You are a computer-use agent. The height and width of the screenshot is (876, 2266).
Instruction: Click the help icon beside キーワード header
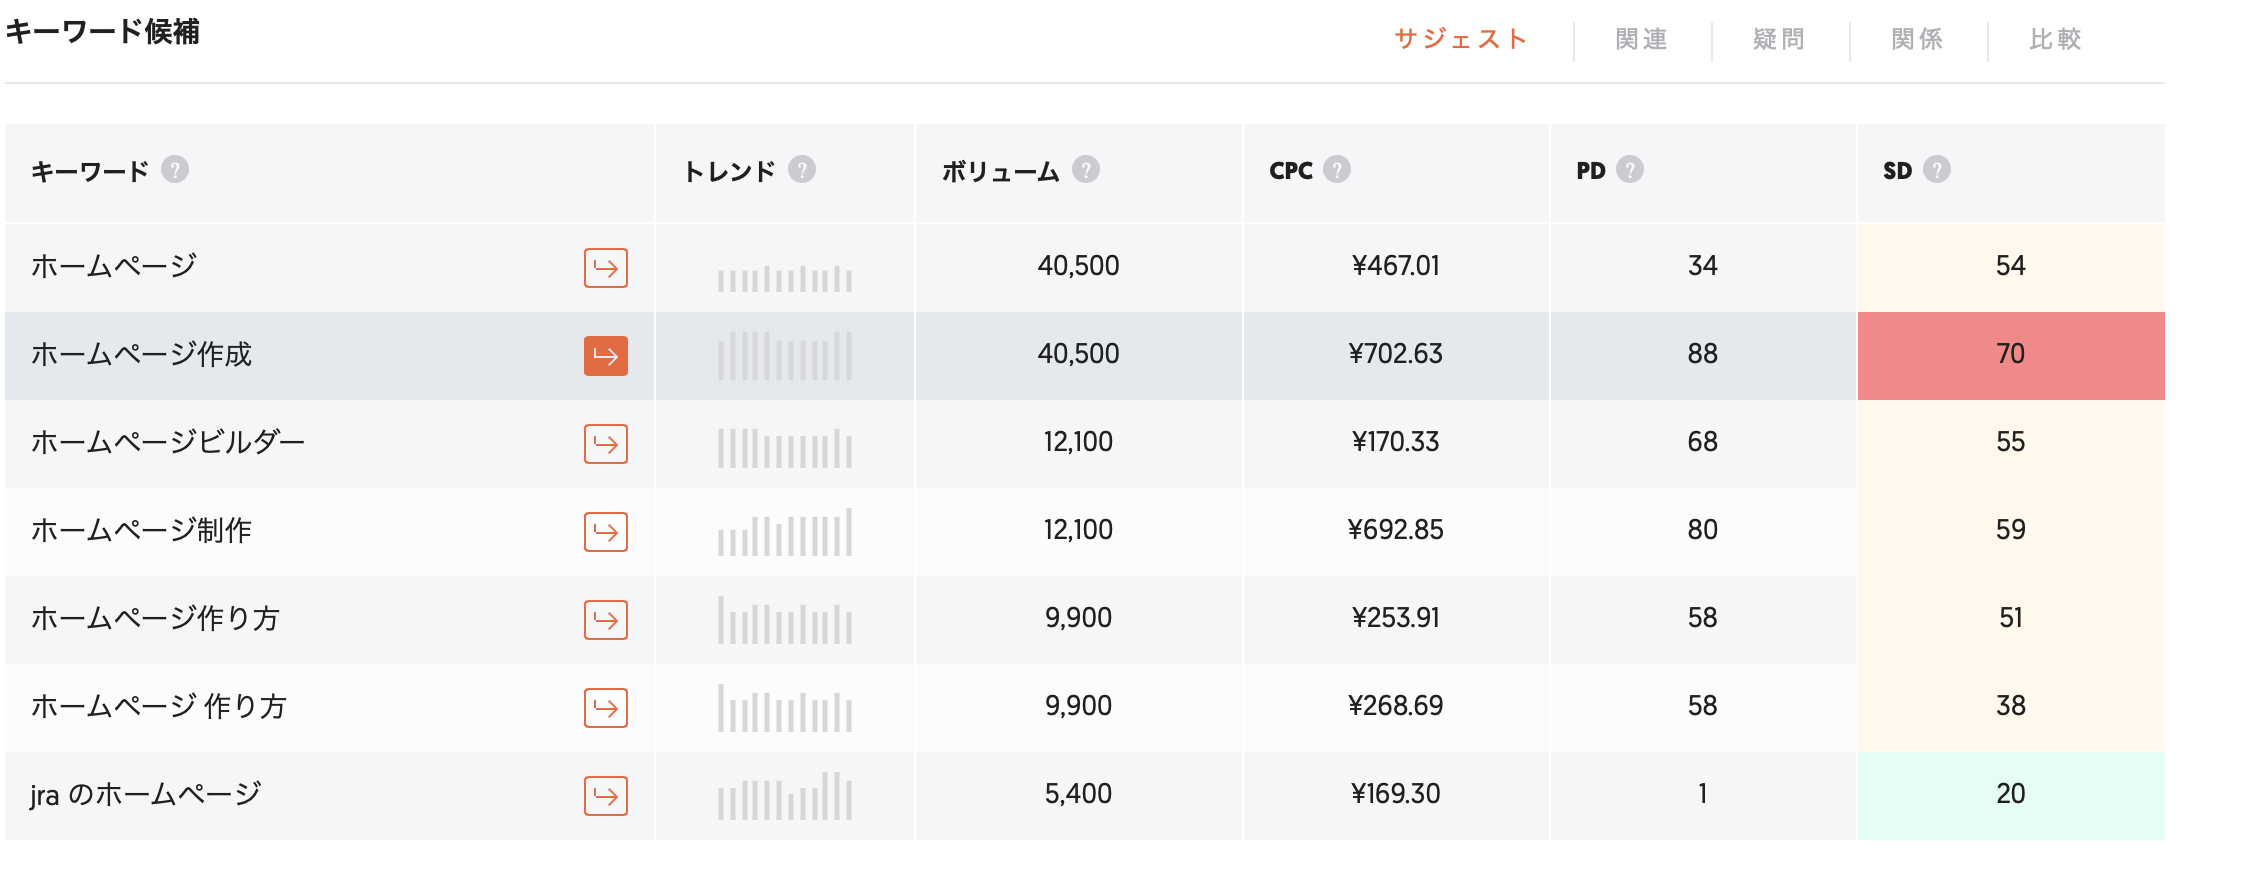click(175, 170)
